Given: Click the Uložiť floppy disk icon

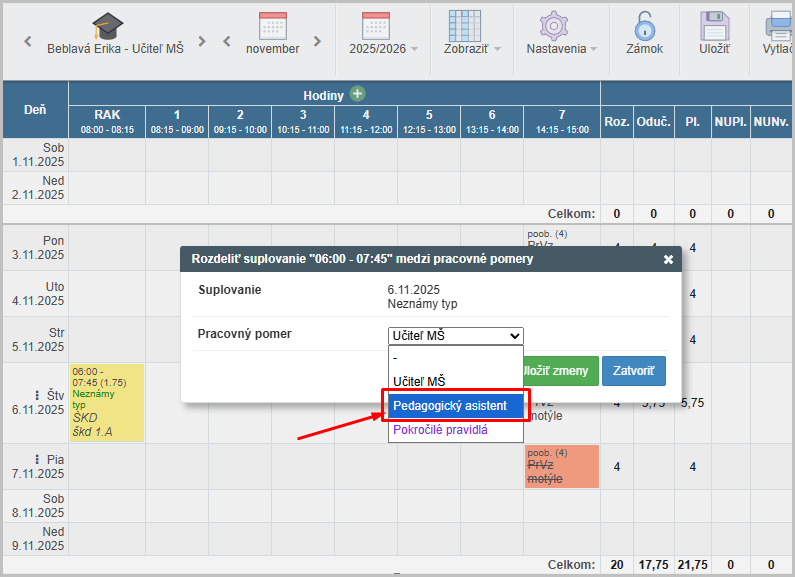Looking at the screenshot, I should tap(714, 26).
